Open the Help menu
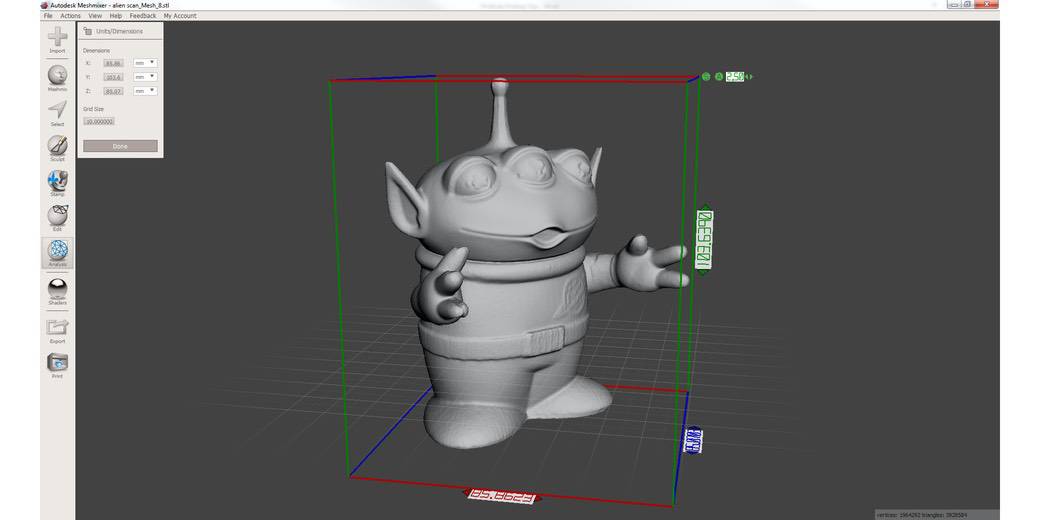 (115, 15)
